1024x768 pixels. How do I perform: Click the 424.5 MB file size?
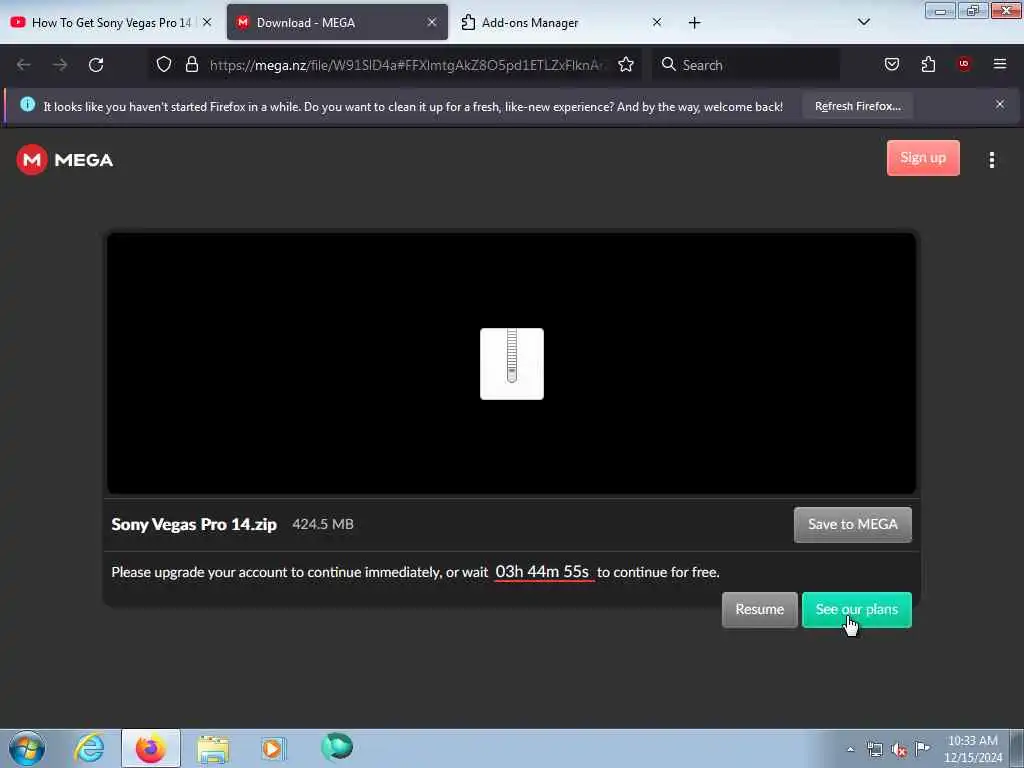(x=323, y=524)
